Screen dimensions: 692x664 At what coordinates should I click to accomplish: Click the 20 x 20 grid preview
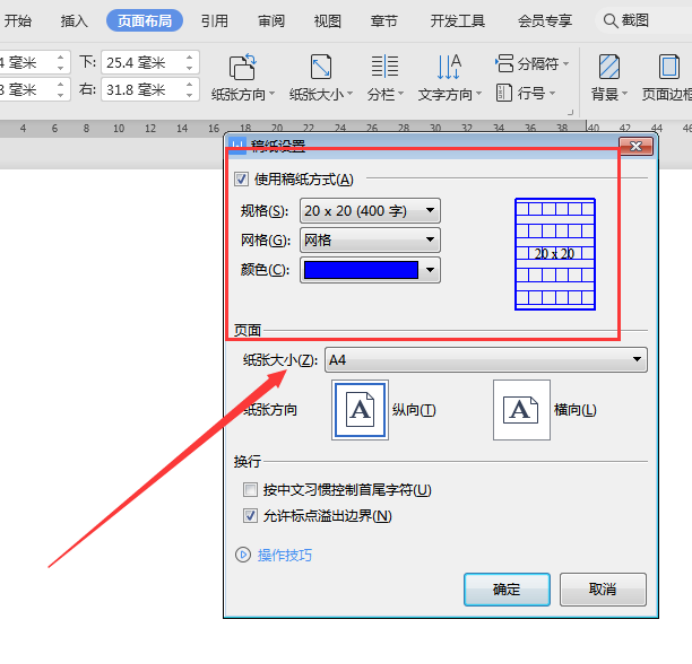click(x=555, y=254)
